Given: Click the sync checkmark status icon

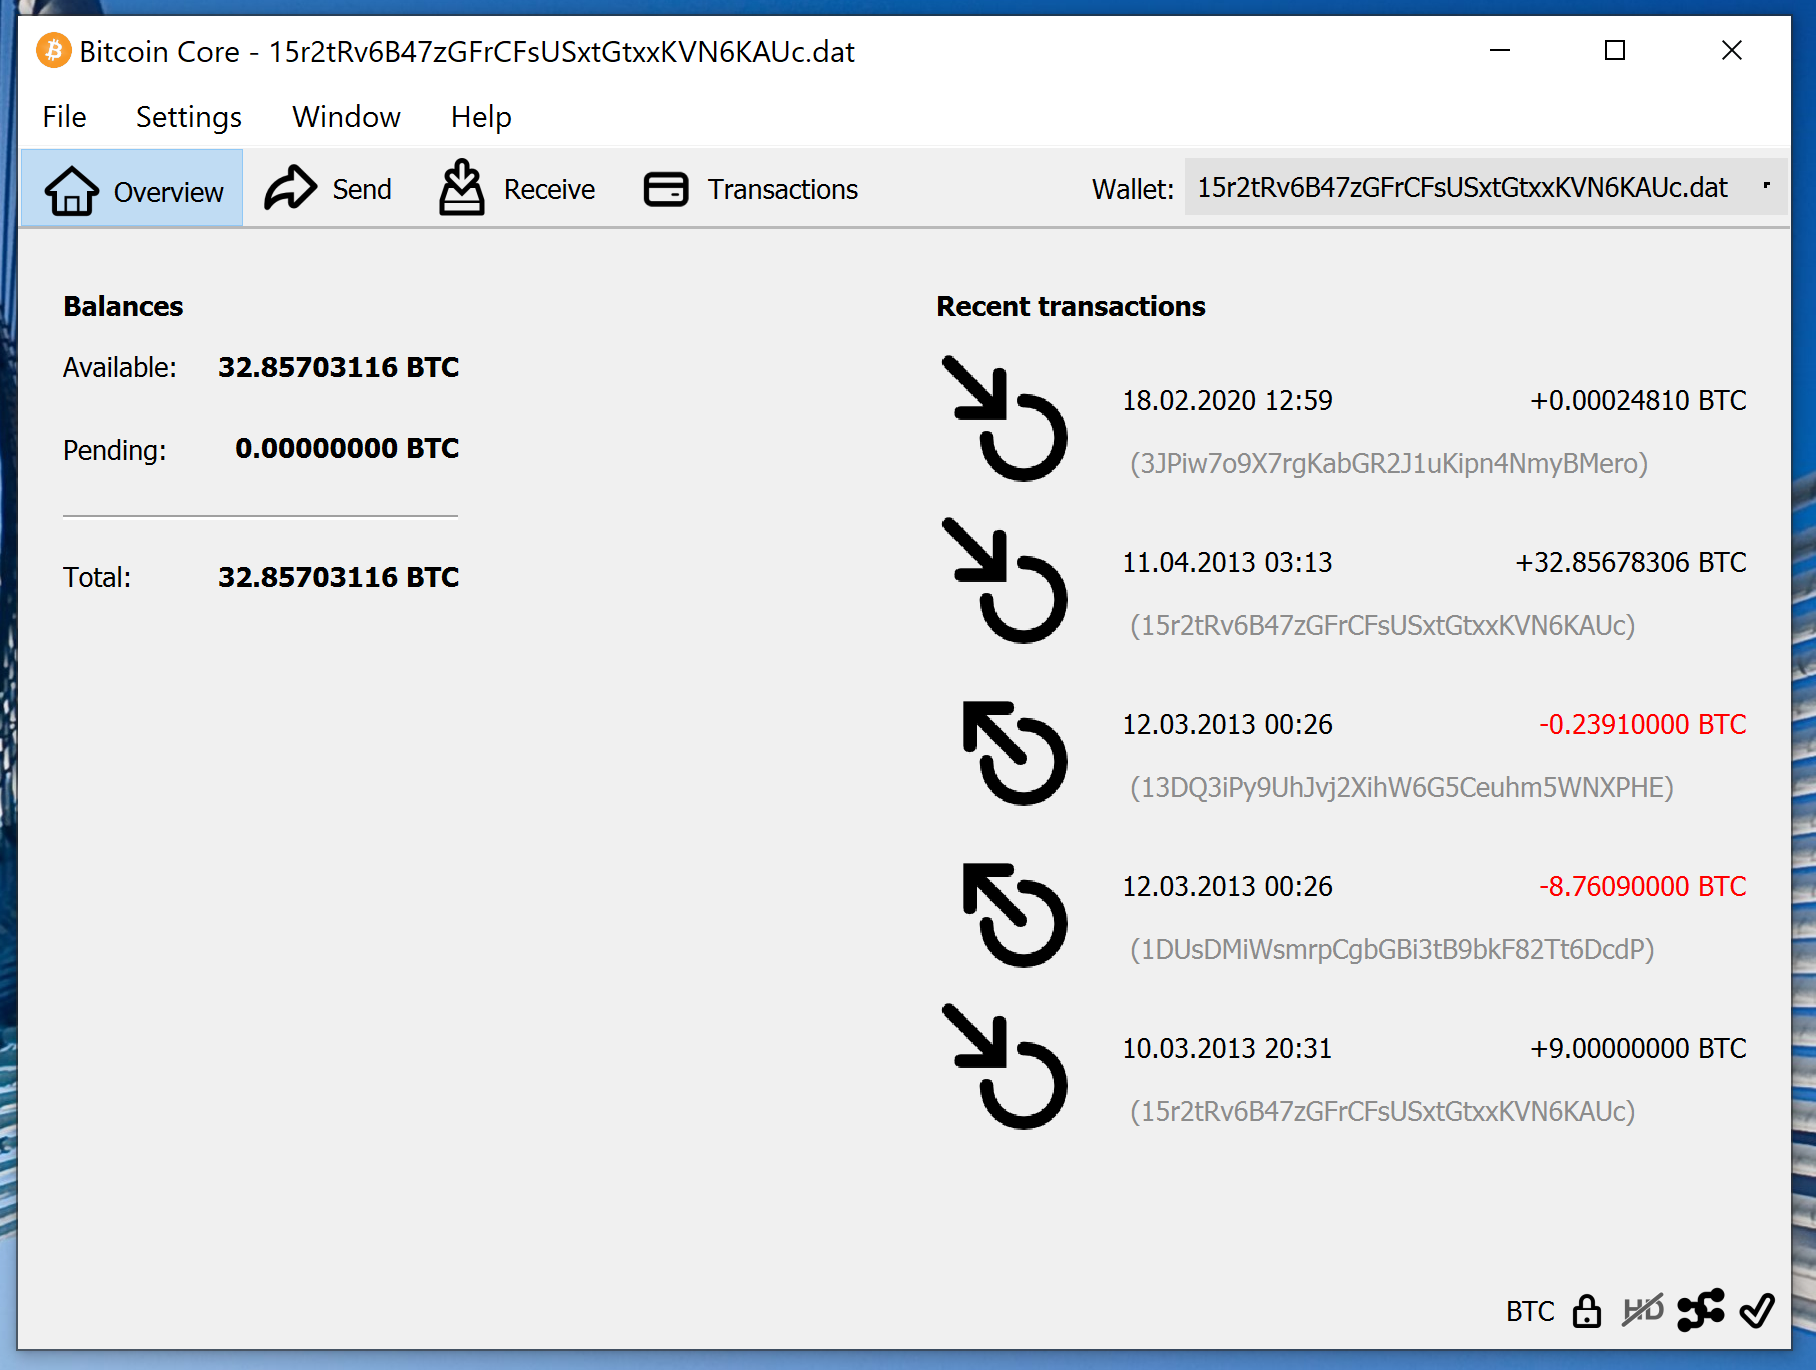Looking at the screenshot, I should point(1757,1310).
